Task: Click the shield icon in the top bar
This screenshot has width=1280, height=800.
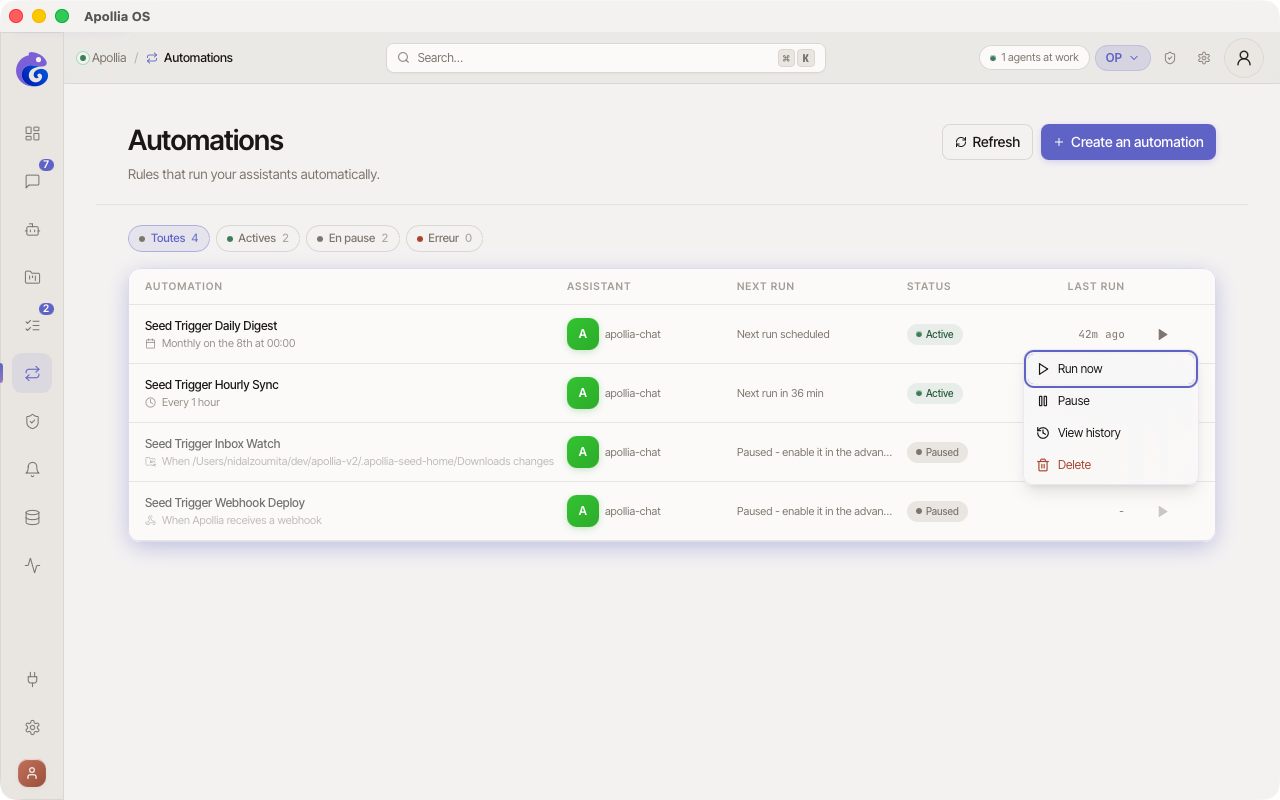Action: click(1170, 58)
